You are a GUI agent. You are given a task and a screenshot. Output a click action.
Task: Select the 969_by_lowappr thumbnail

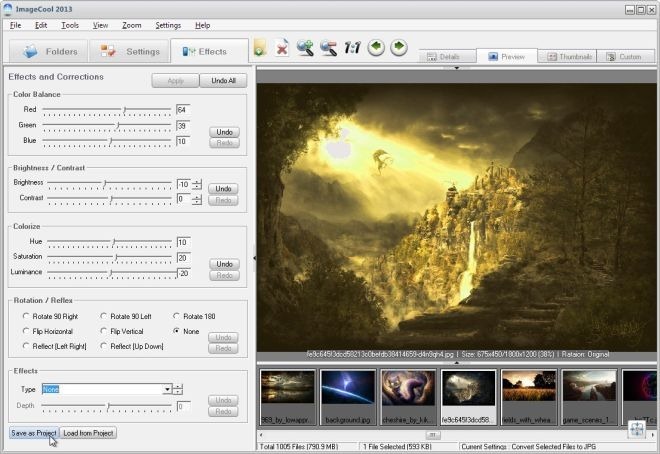coord(287,397)
